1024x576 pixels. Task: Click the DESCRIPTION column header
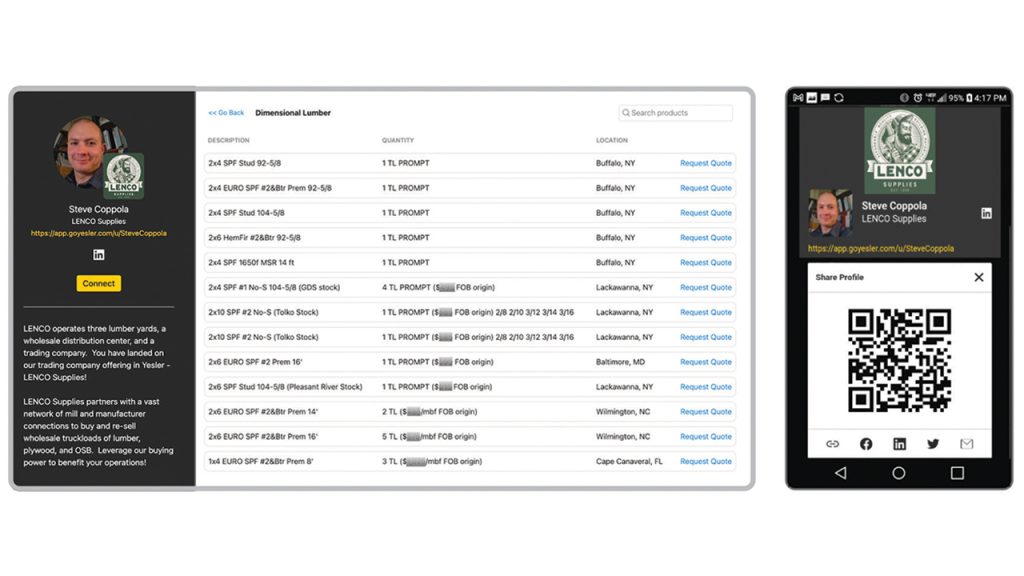[228, 140]
